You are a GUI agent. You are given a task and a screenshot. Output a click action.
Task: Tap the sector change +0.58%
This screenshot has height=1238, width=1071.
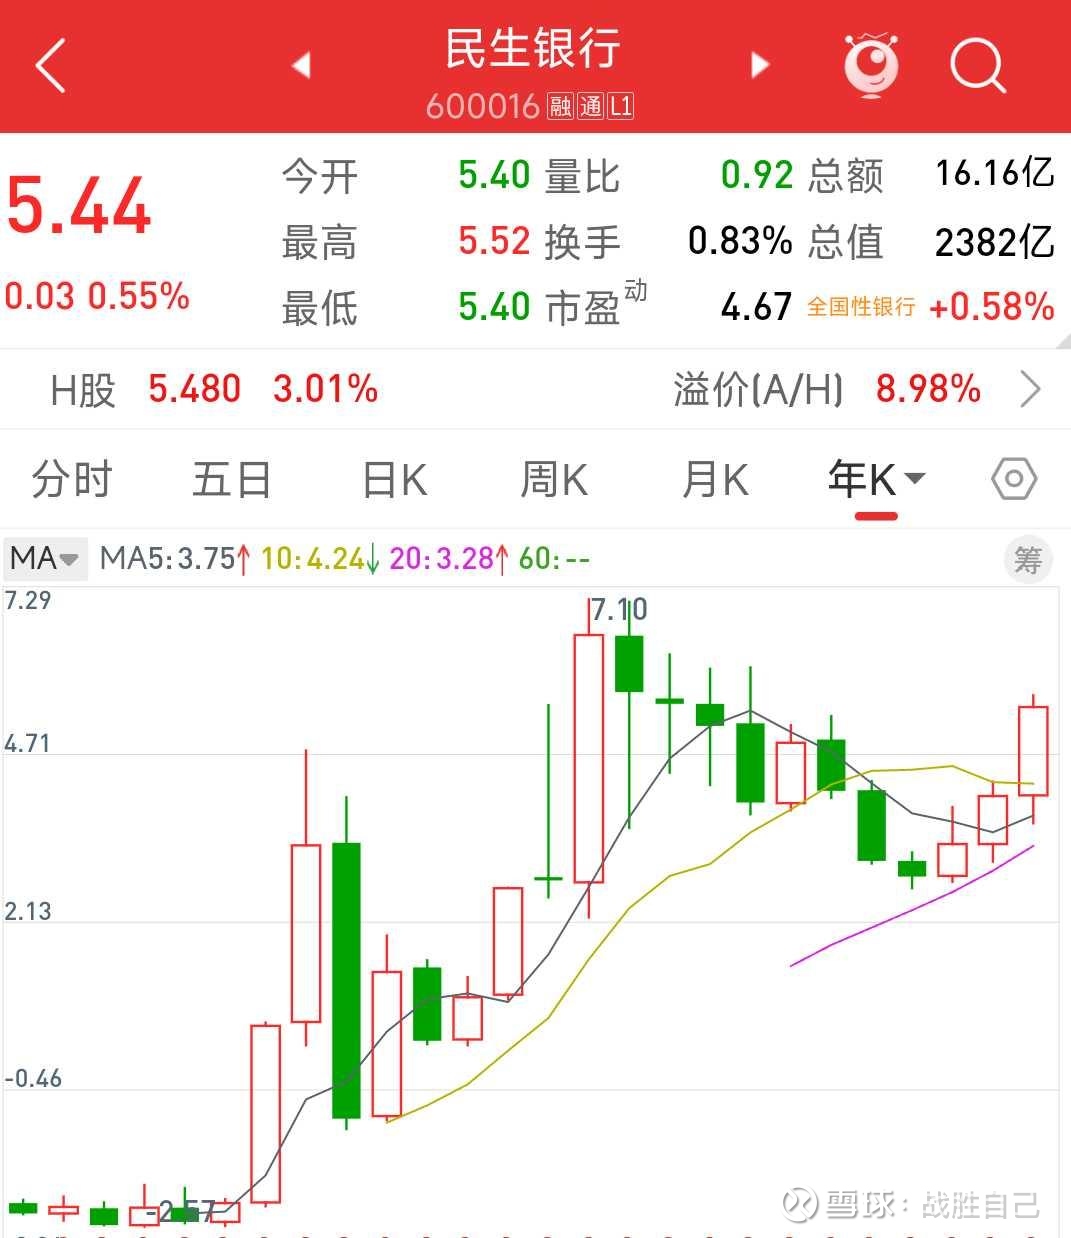point(992,307)
